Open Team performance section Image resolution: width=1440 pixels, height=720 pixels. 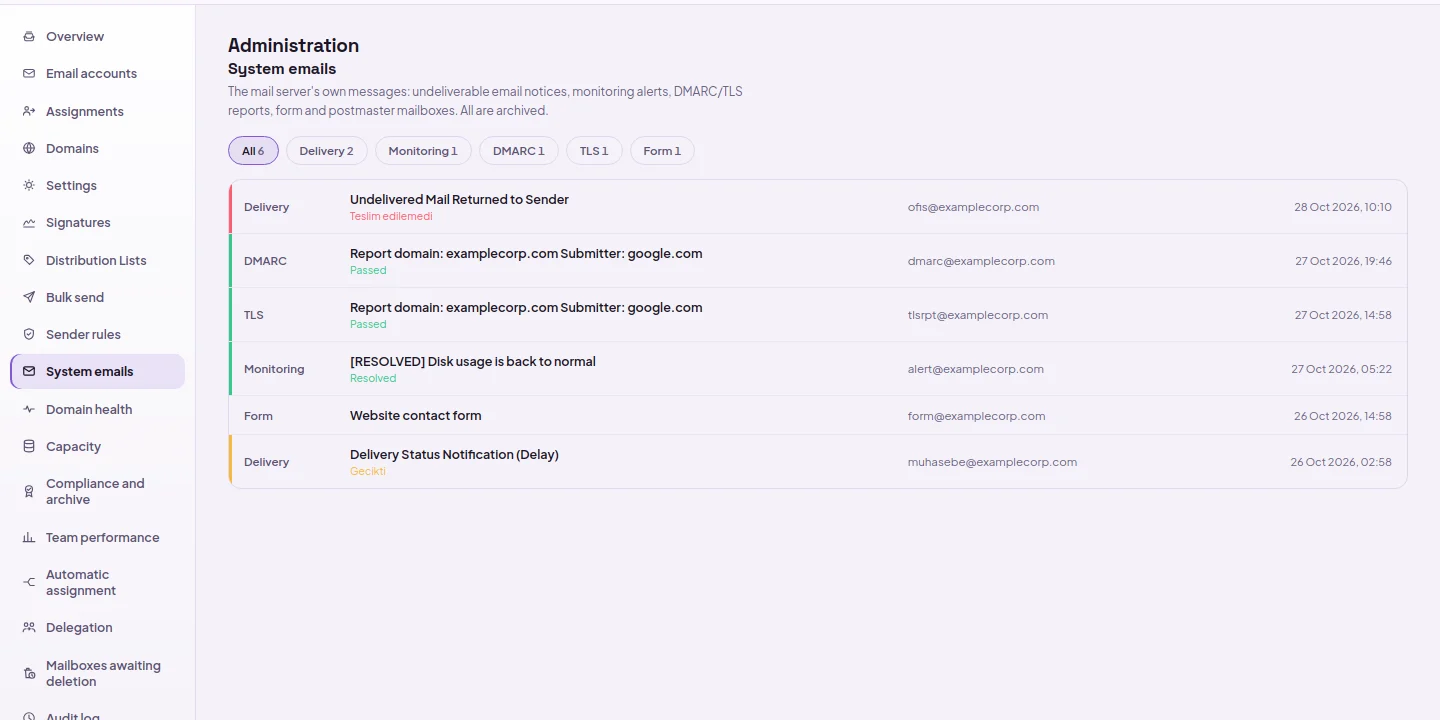coord(98,538)
